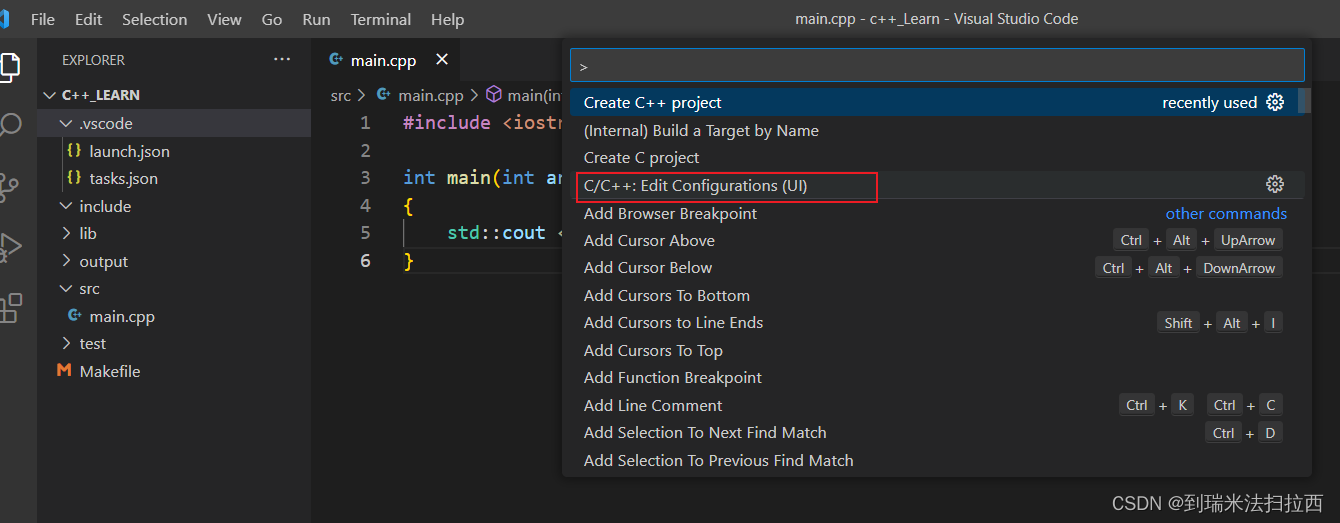Expand the test folder
Image resolution: width=1340 pixels, height=523 pixels.
click(67, 344)
